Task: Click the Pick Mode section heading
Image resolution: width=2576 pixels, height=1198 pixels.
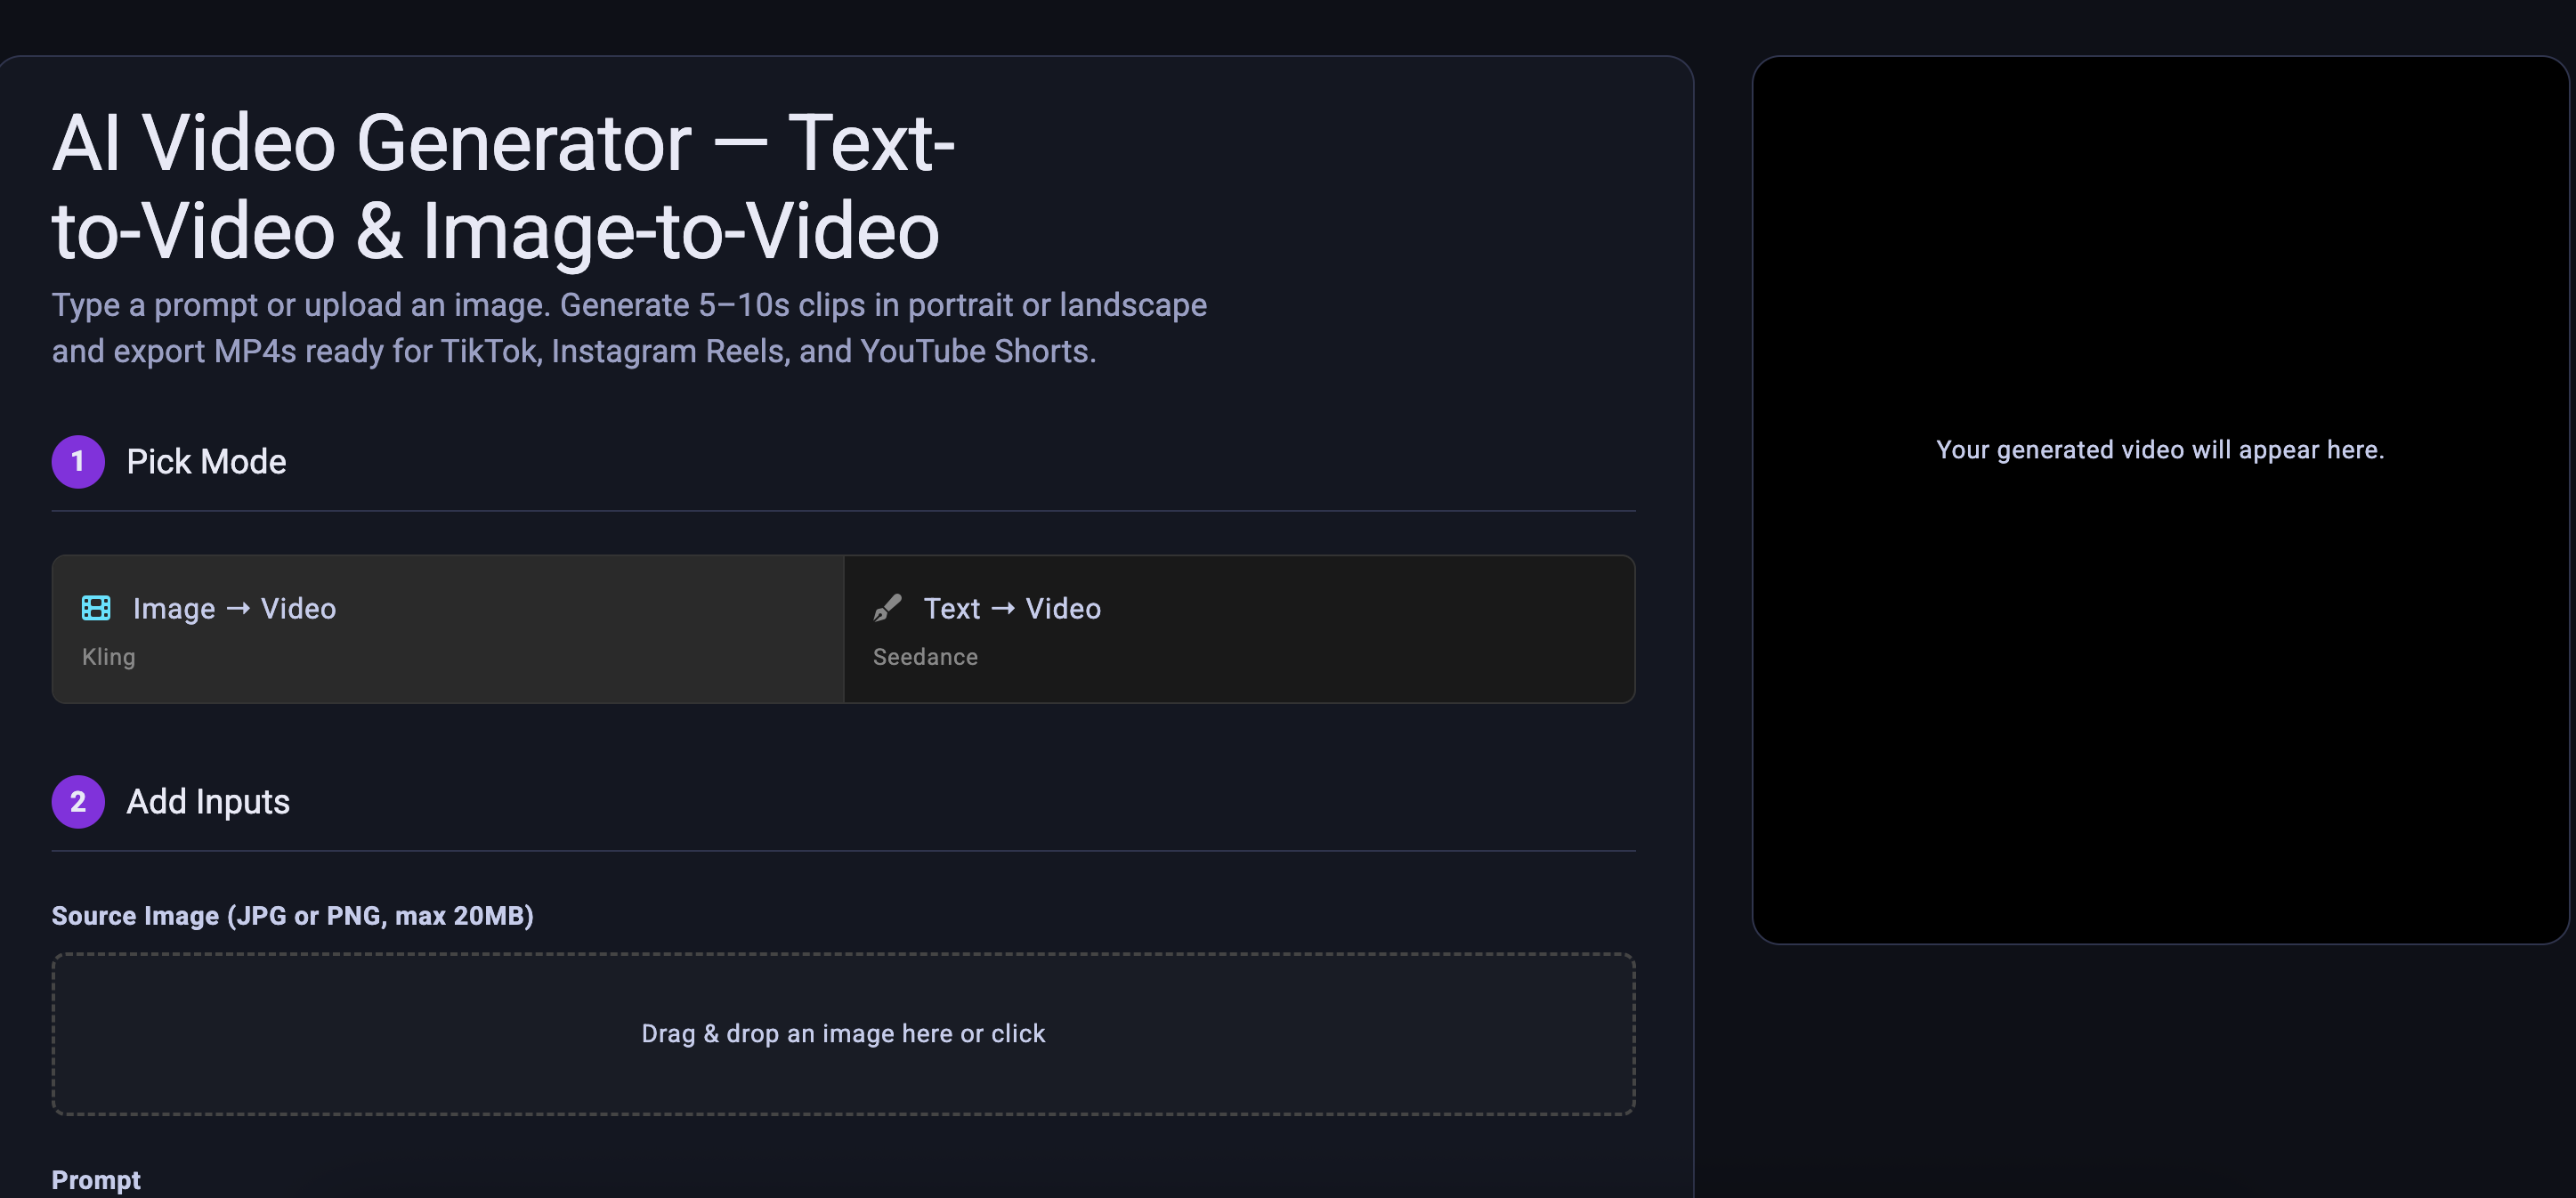Action: pos(206,462)
